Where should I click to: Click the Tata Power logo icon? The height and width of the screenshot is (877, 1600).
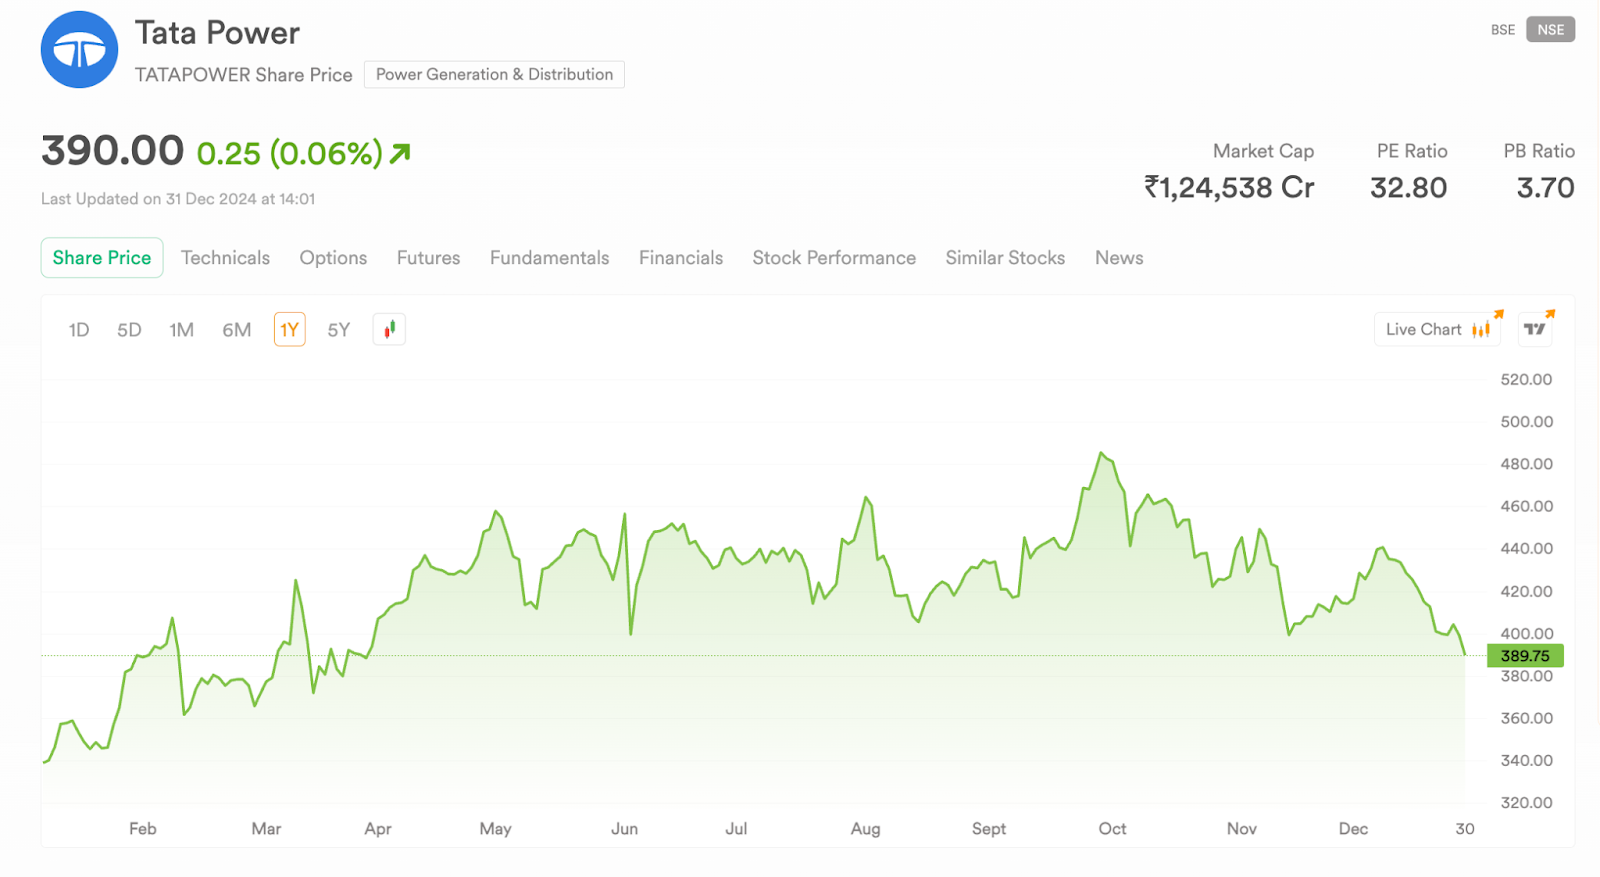click(79, 50)
